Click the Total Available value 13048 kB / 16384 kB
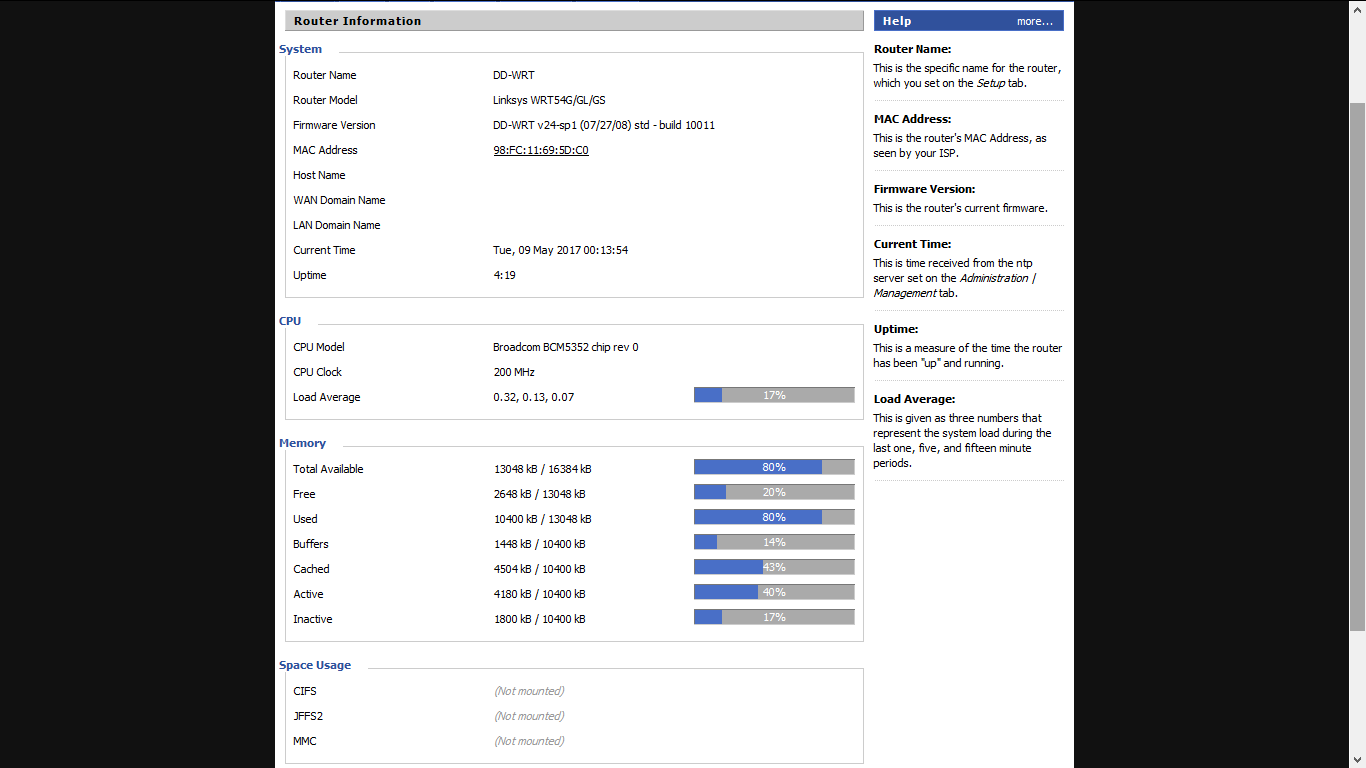This screenshot has height=768, width=1366. 543,469
